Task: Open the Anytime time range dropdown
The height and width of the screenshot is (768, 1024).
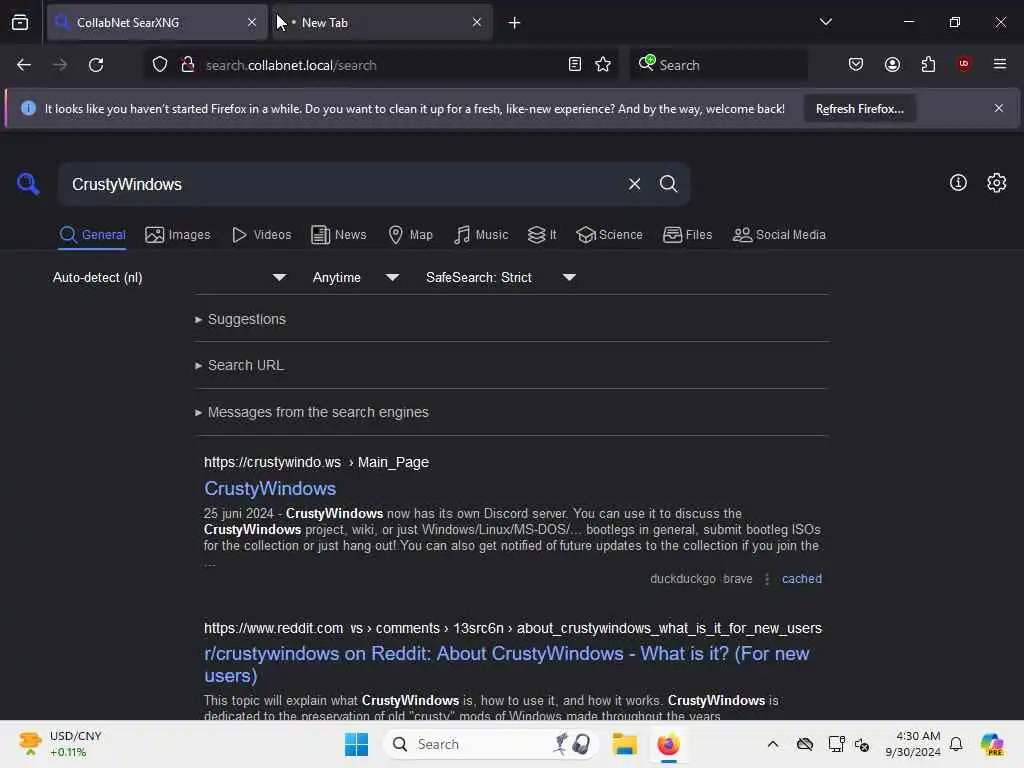Action: (x=356, y=278)
